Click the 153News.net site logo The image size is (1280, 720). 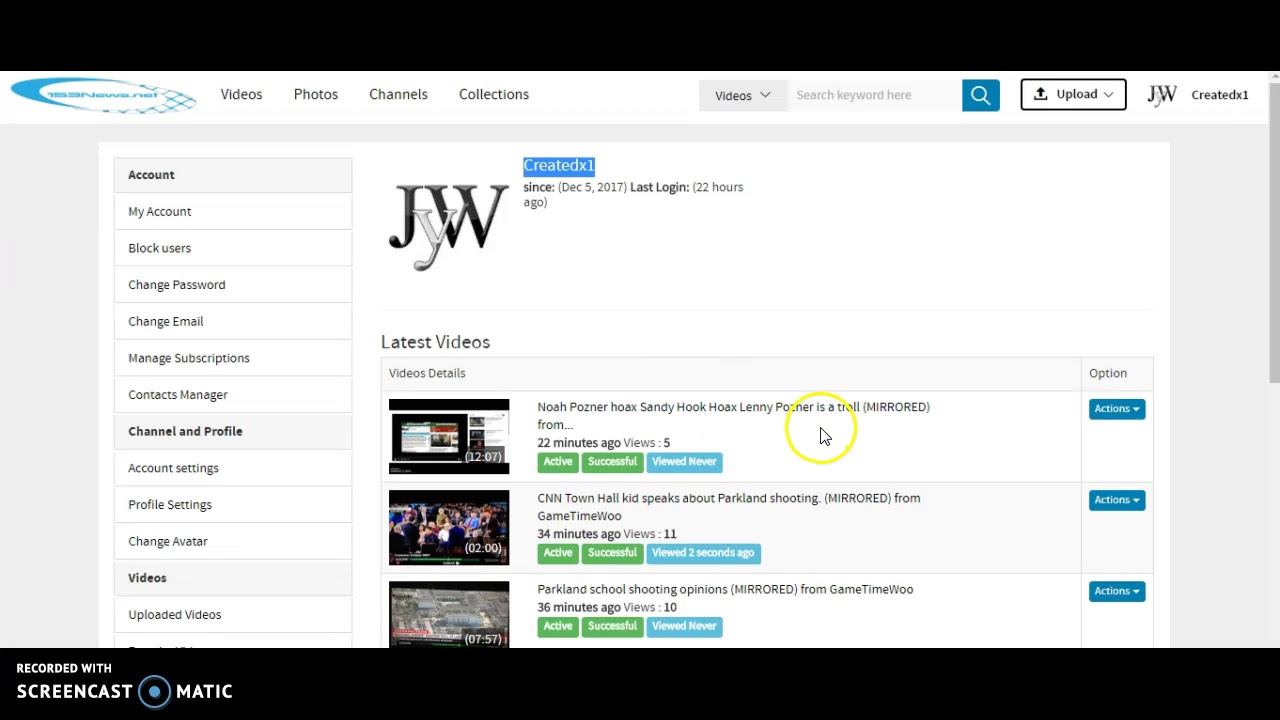pyautogui.click(x=104, y=95)
